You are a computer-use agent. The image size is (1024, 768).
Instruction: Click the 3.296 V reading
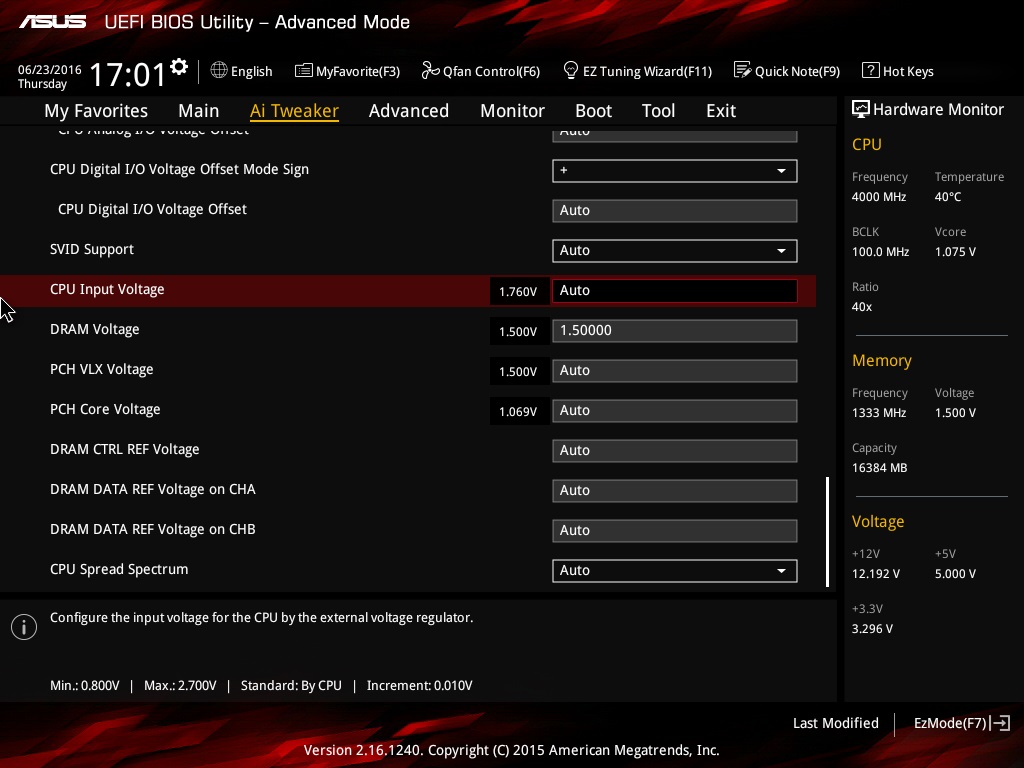click(872, 629)
